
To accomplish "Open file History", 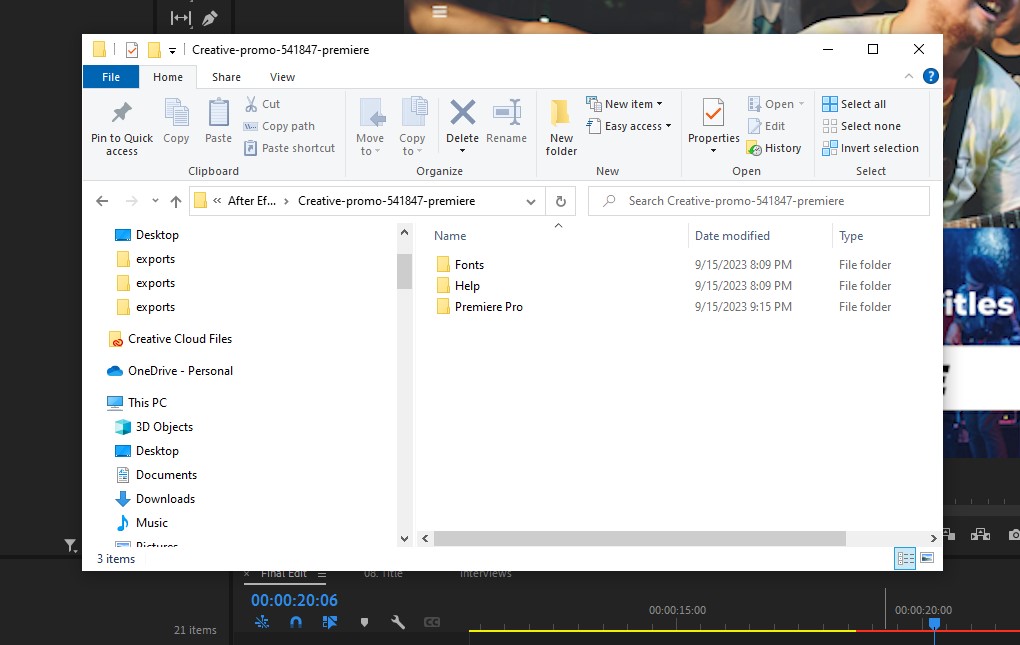I will tap(774, 148).
